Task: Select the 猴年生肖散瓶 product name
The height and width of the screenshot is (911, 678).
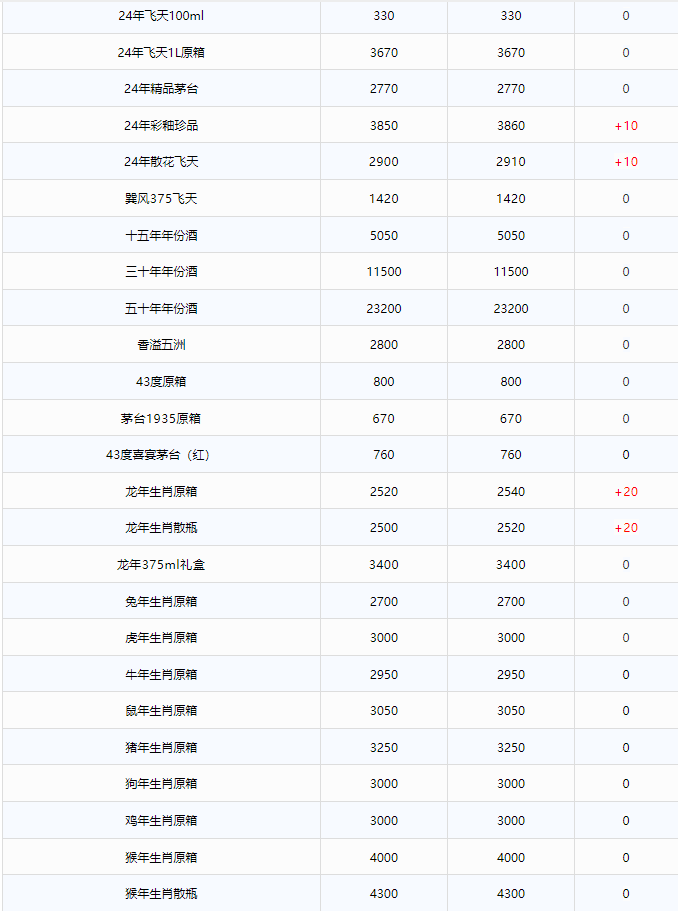Action: click(x=161, y=894)
